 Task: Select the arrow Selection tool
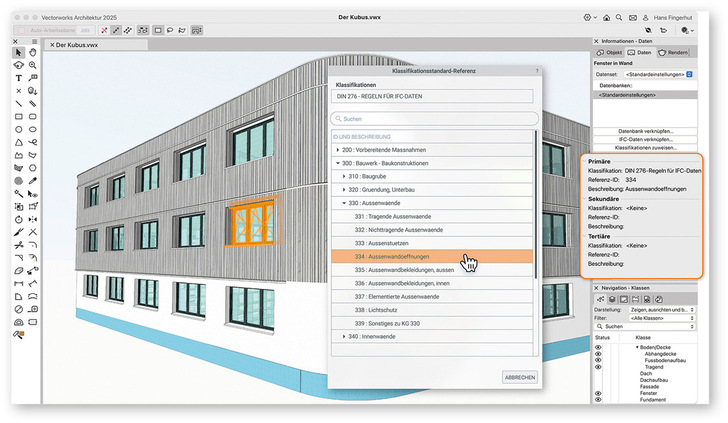pyautogui.click(x=19, y=53)
